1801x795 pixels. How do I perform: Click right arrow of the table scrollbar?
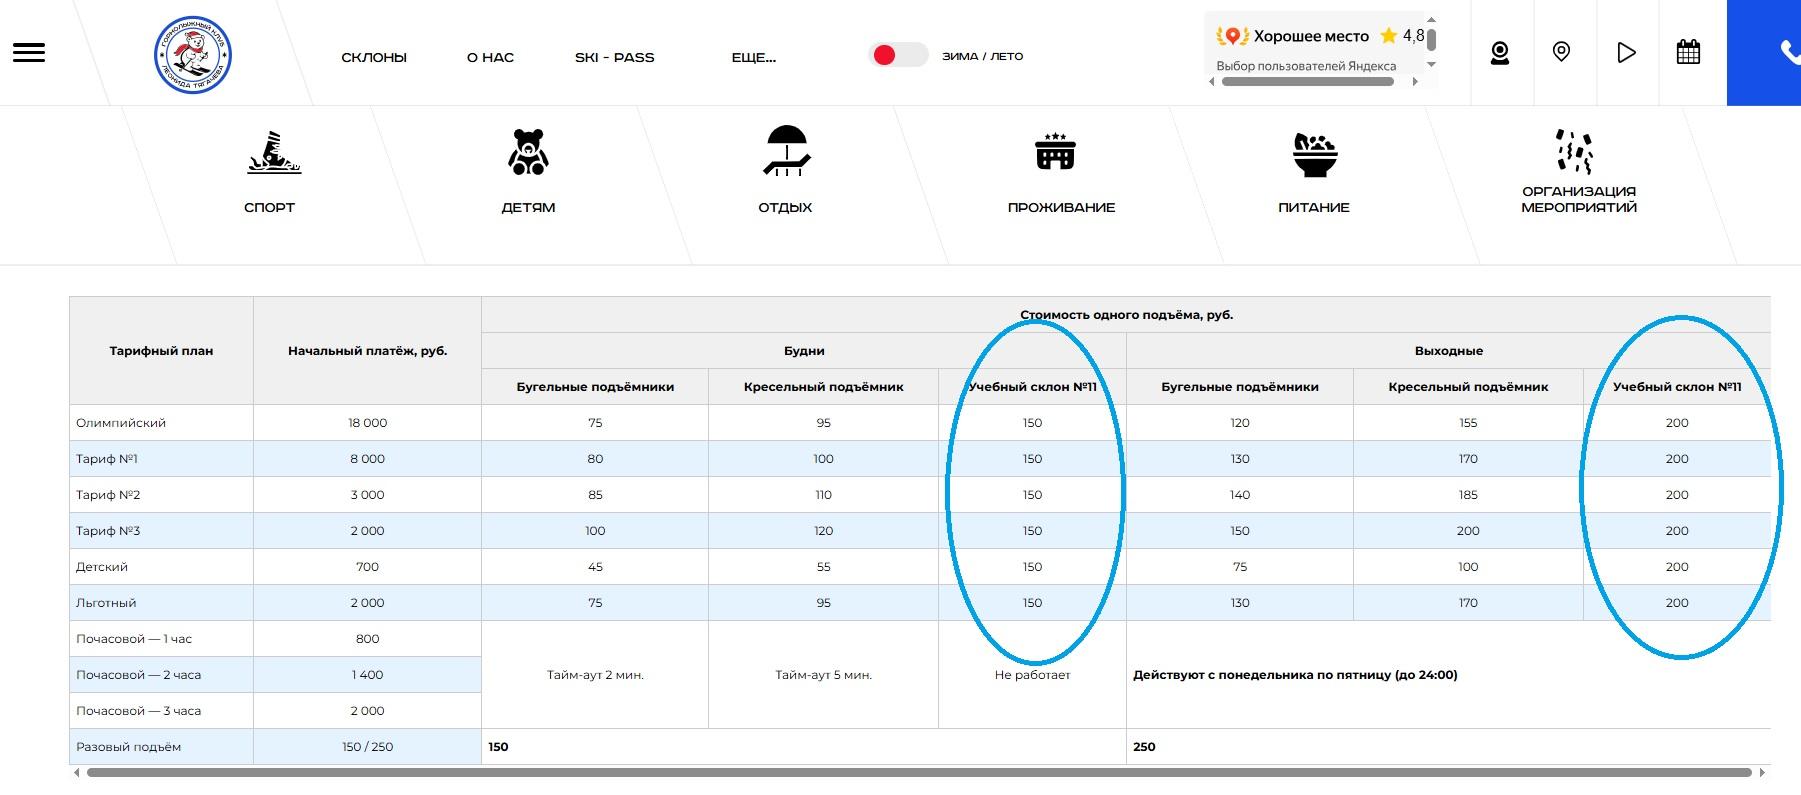click(1763, 772)
